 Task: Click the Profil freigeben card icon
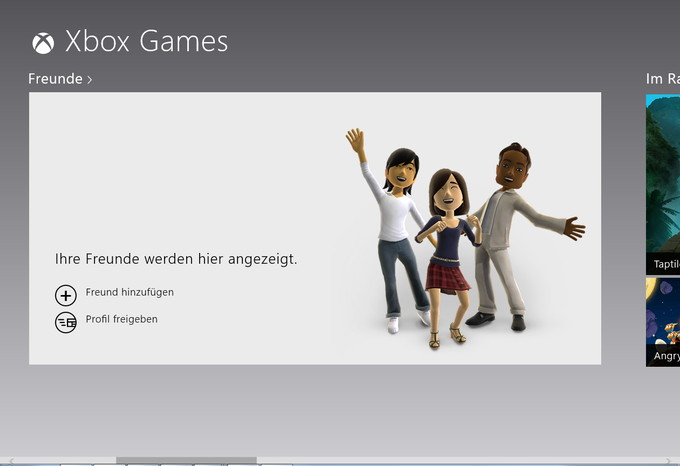click(x=65, y=323)
